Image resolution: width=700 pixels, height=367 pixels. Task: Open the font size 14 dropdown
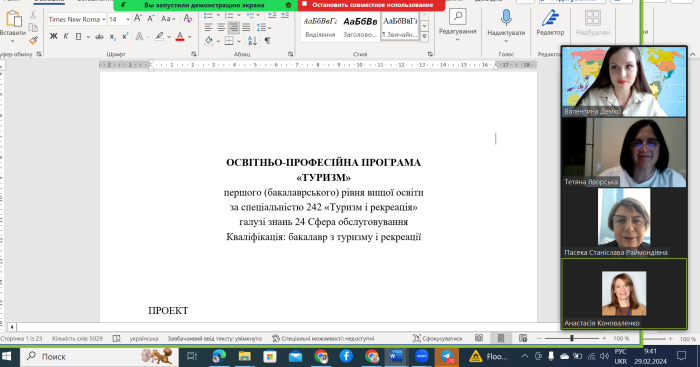pos(128,19)
